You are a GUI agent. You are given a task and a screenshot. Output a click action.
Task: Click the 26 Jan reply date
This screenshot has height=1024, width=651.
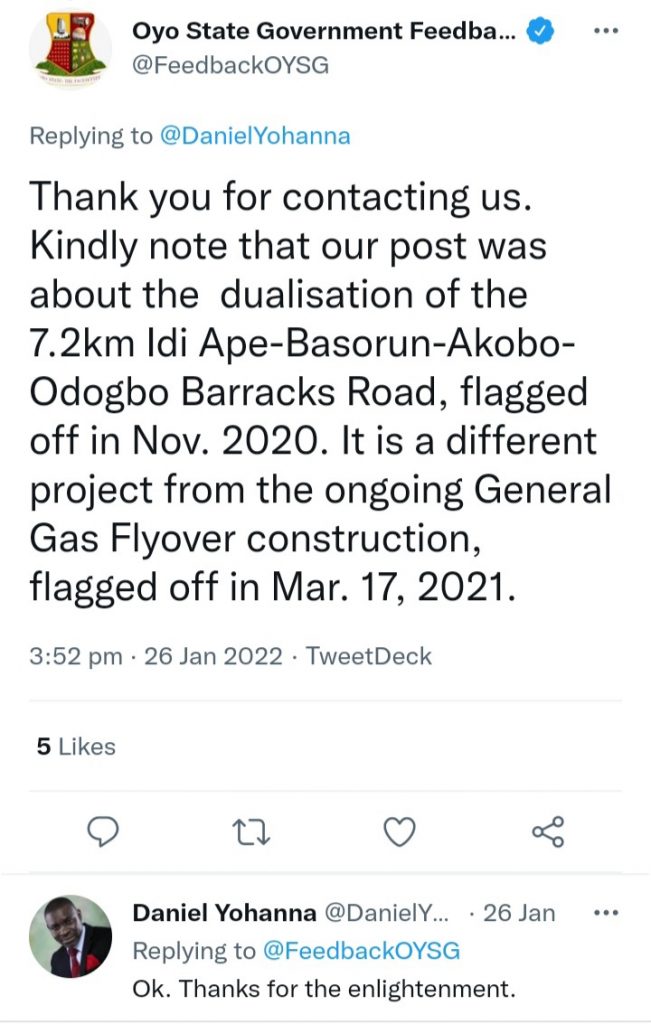click(x=519, y=913)
